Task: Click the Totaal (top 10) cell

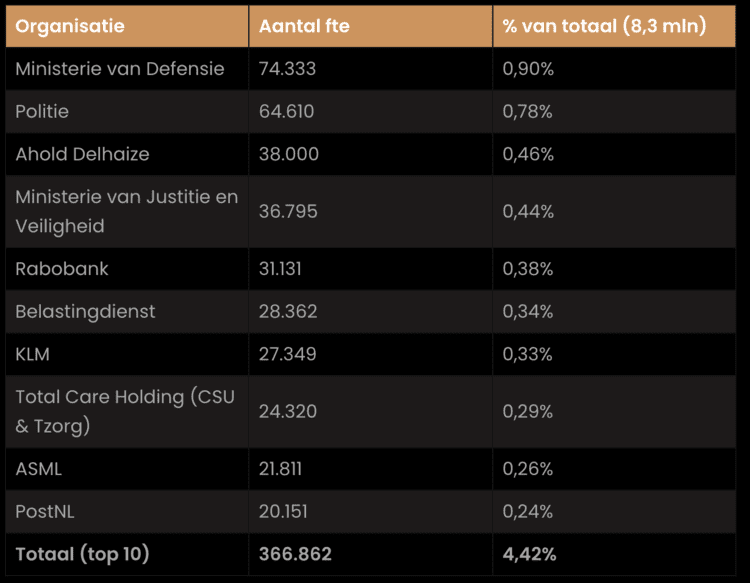Action: coord(82,554)
